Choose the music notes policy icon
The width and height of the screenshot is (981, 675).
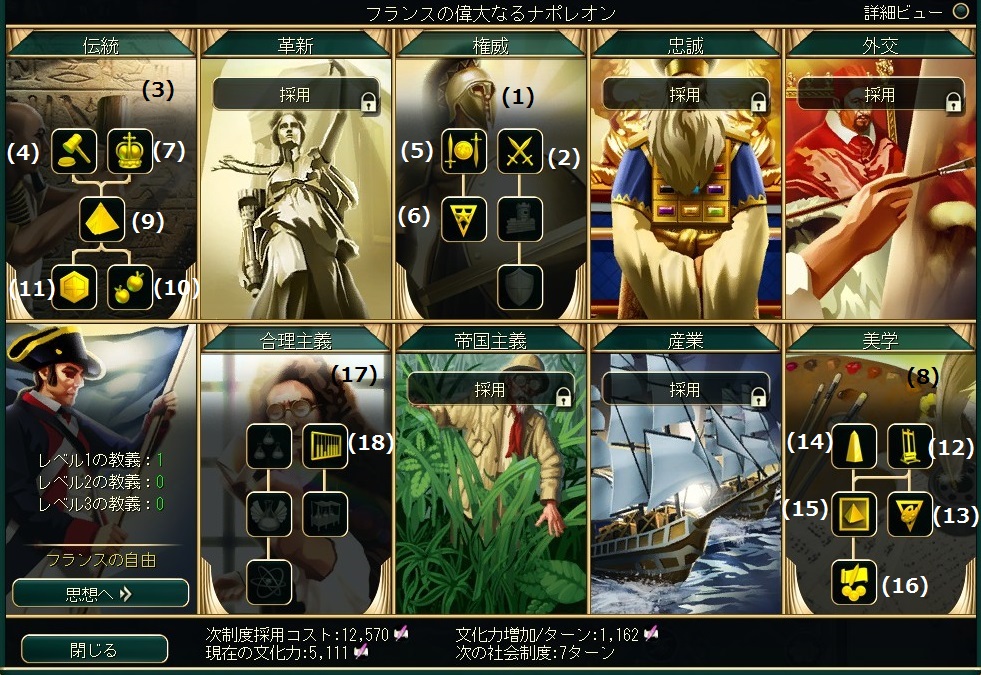point(854,582)
